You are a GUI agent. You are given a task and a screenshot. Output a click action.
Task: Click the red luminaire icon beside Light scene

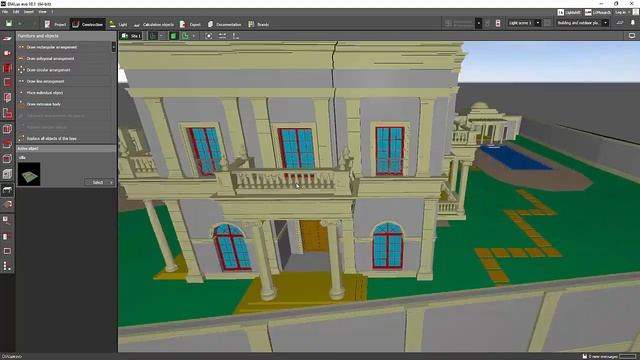[498, 23]
